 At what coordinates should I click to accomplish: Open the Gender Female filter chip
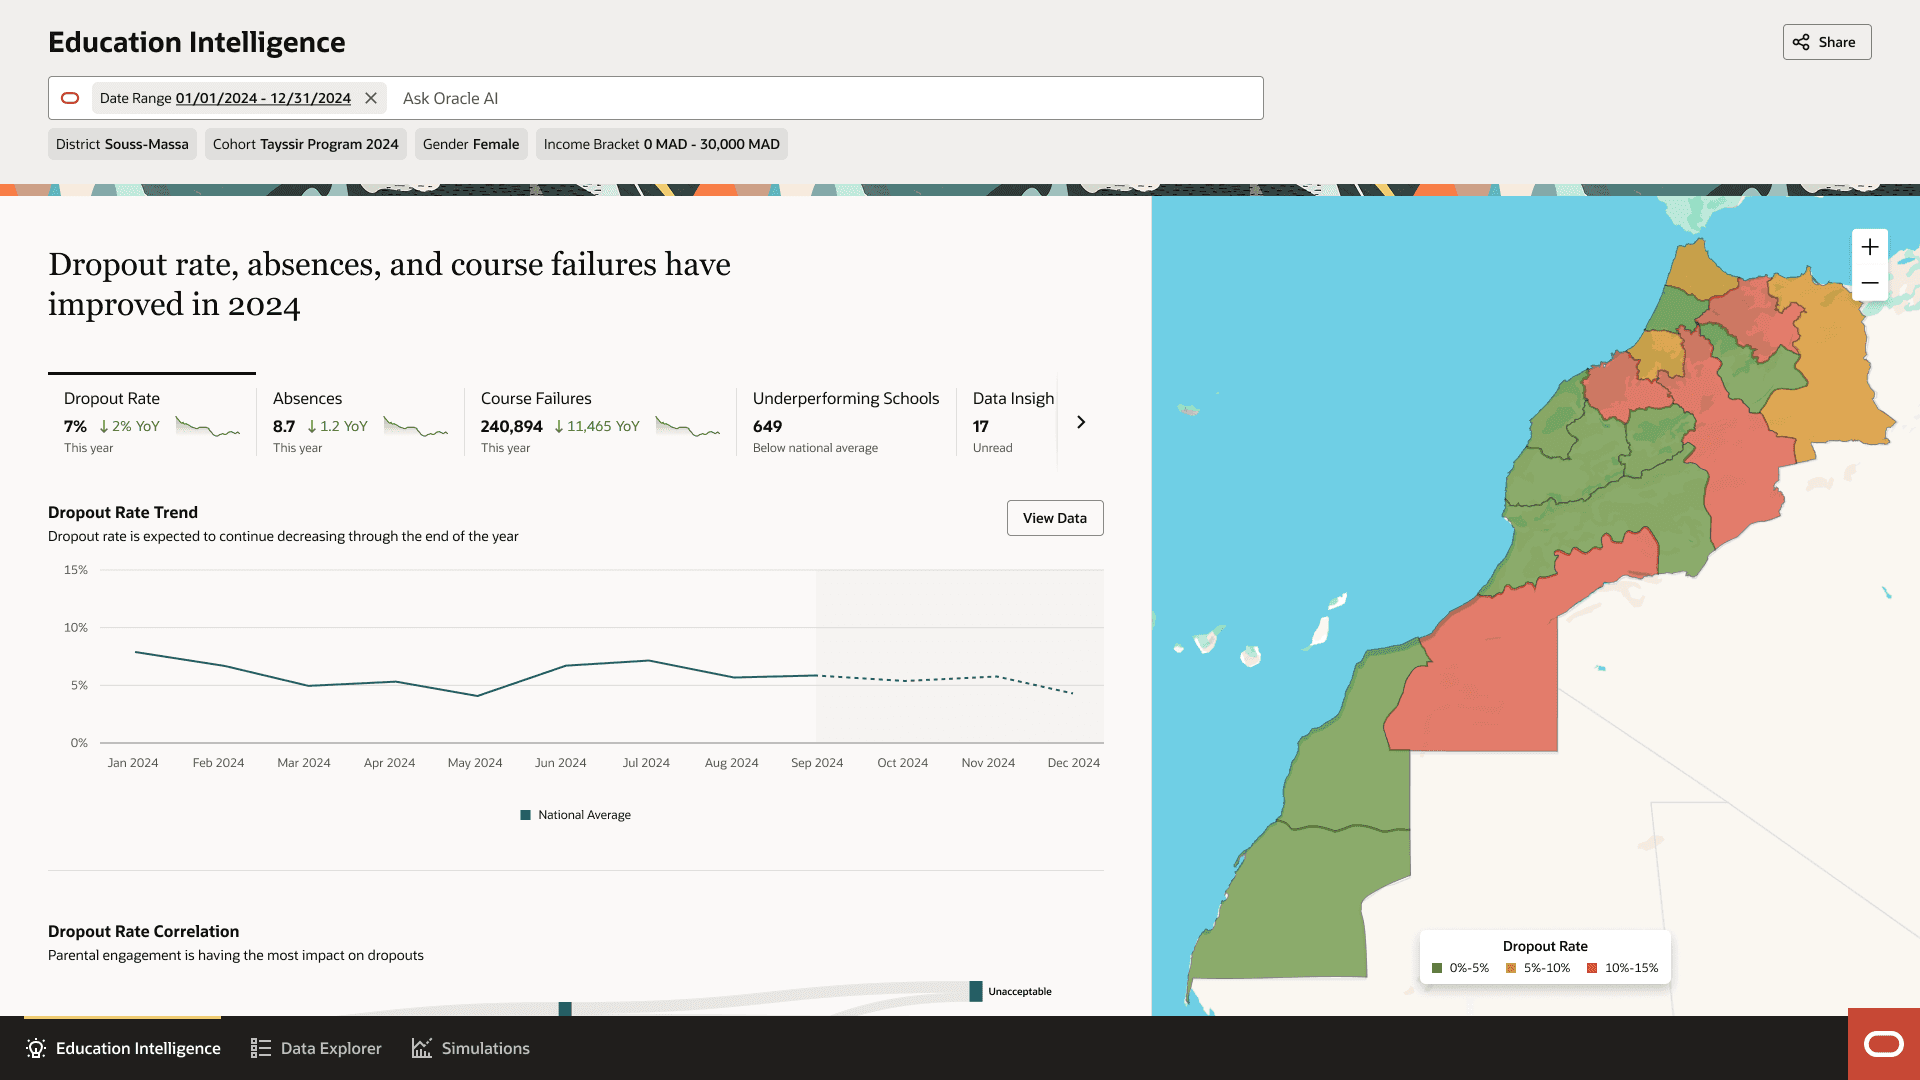470,144
